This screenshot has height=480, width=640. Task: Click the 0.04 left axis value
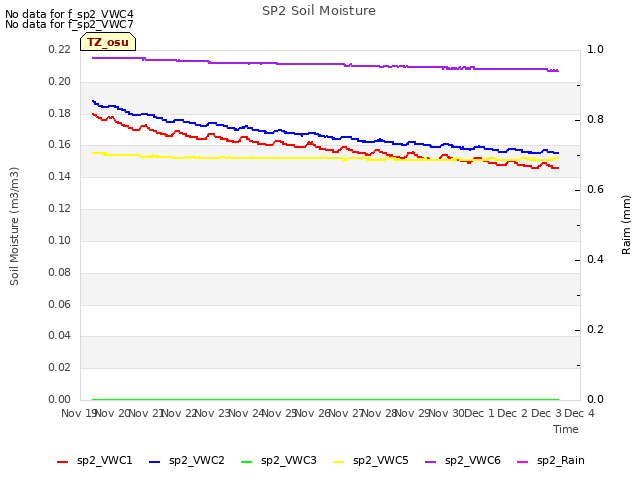point(60,336)
